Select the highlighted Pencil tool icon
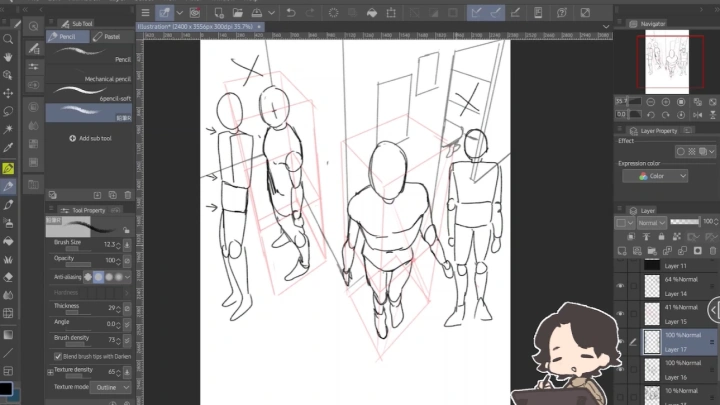The width and height of the screenshot is (720, 405). coord(8,186)
